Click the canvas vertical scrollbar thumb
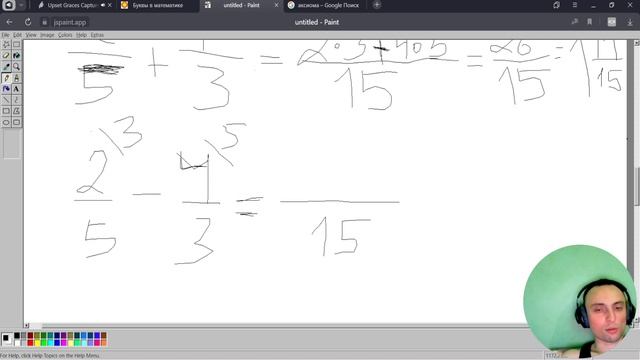The height and width of the screenshot is (360, 640). tap(636, 187)
